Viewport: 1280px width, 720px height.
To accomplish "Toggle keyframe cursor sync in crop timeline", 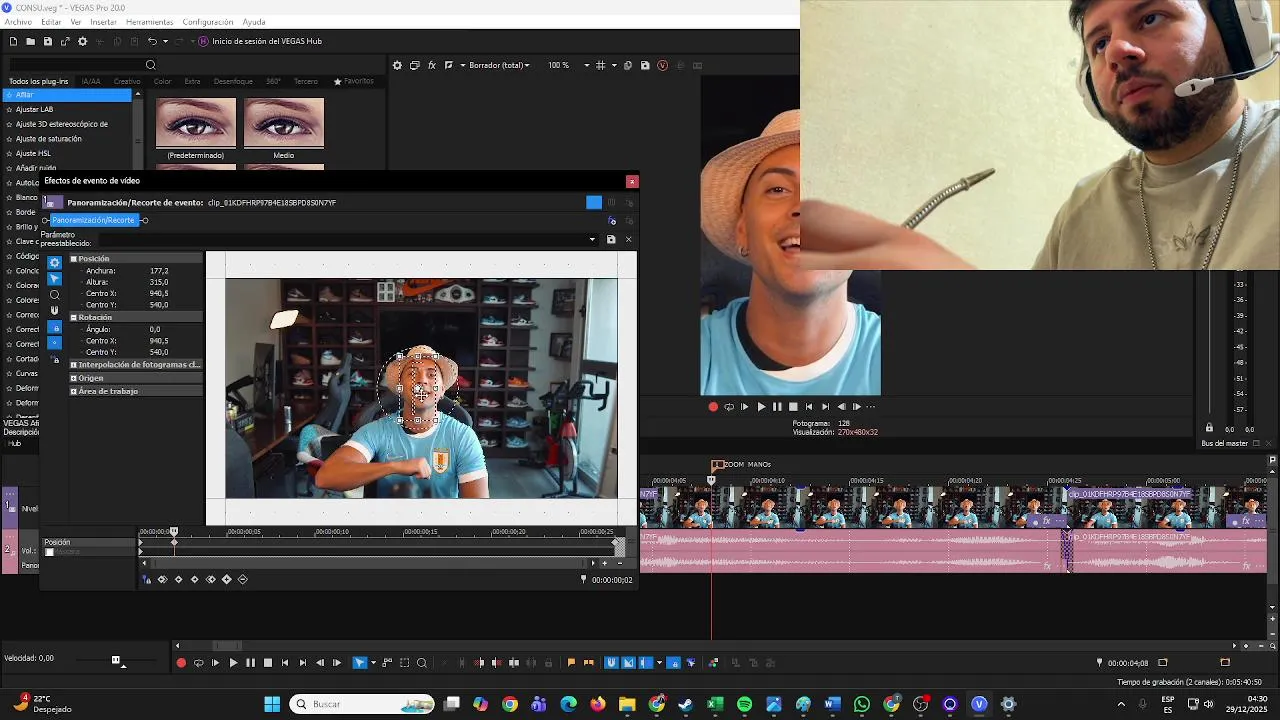I will [x=147, y=579].
